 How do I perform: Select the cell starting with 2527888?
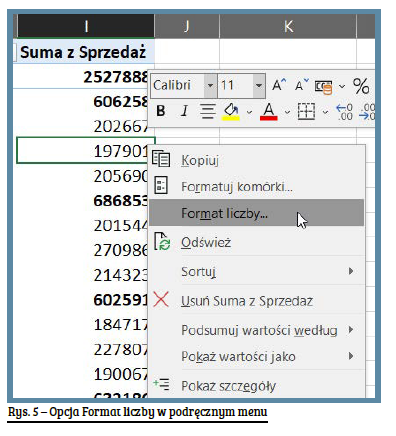(x=81, y=77)
